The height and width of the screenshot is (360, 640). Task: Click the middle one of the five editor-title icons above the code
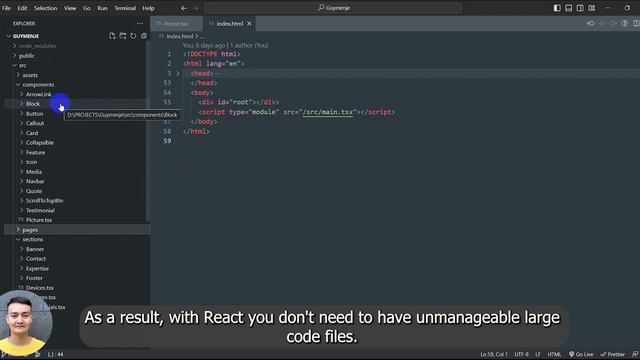(x=613, y=24)
